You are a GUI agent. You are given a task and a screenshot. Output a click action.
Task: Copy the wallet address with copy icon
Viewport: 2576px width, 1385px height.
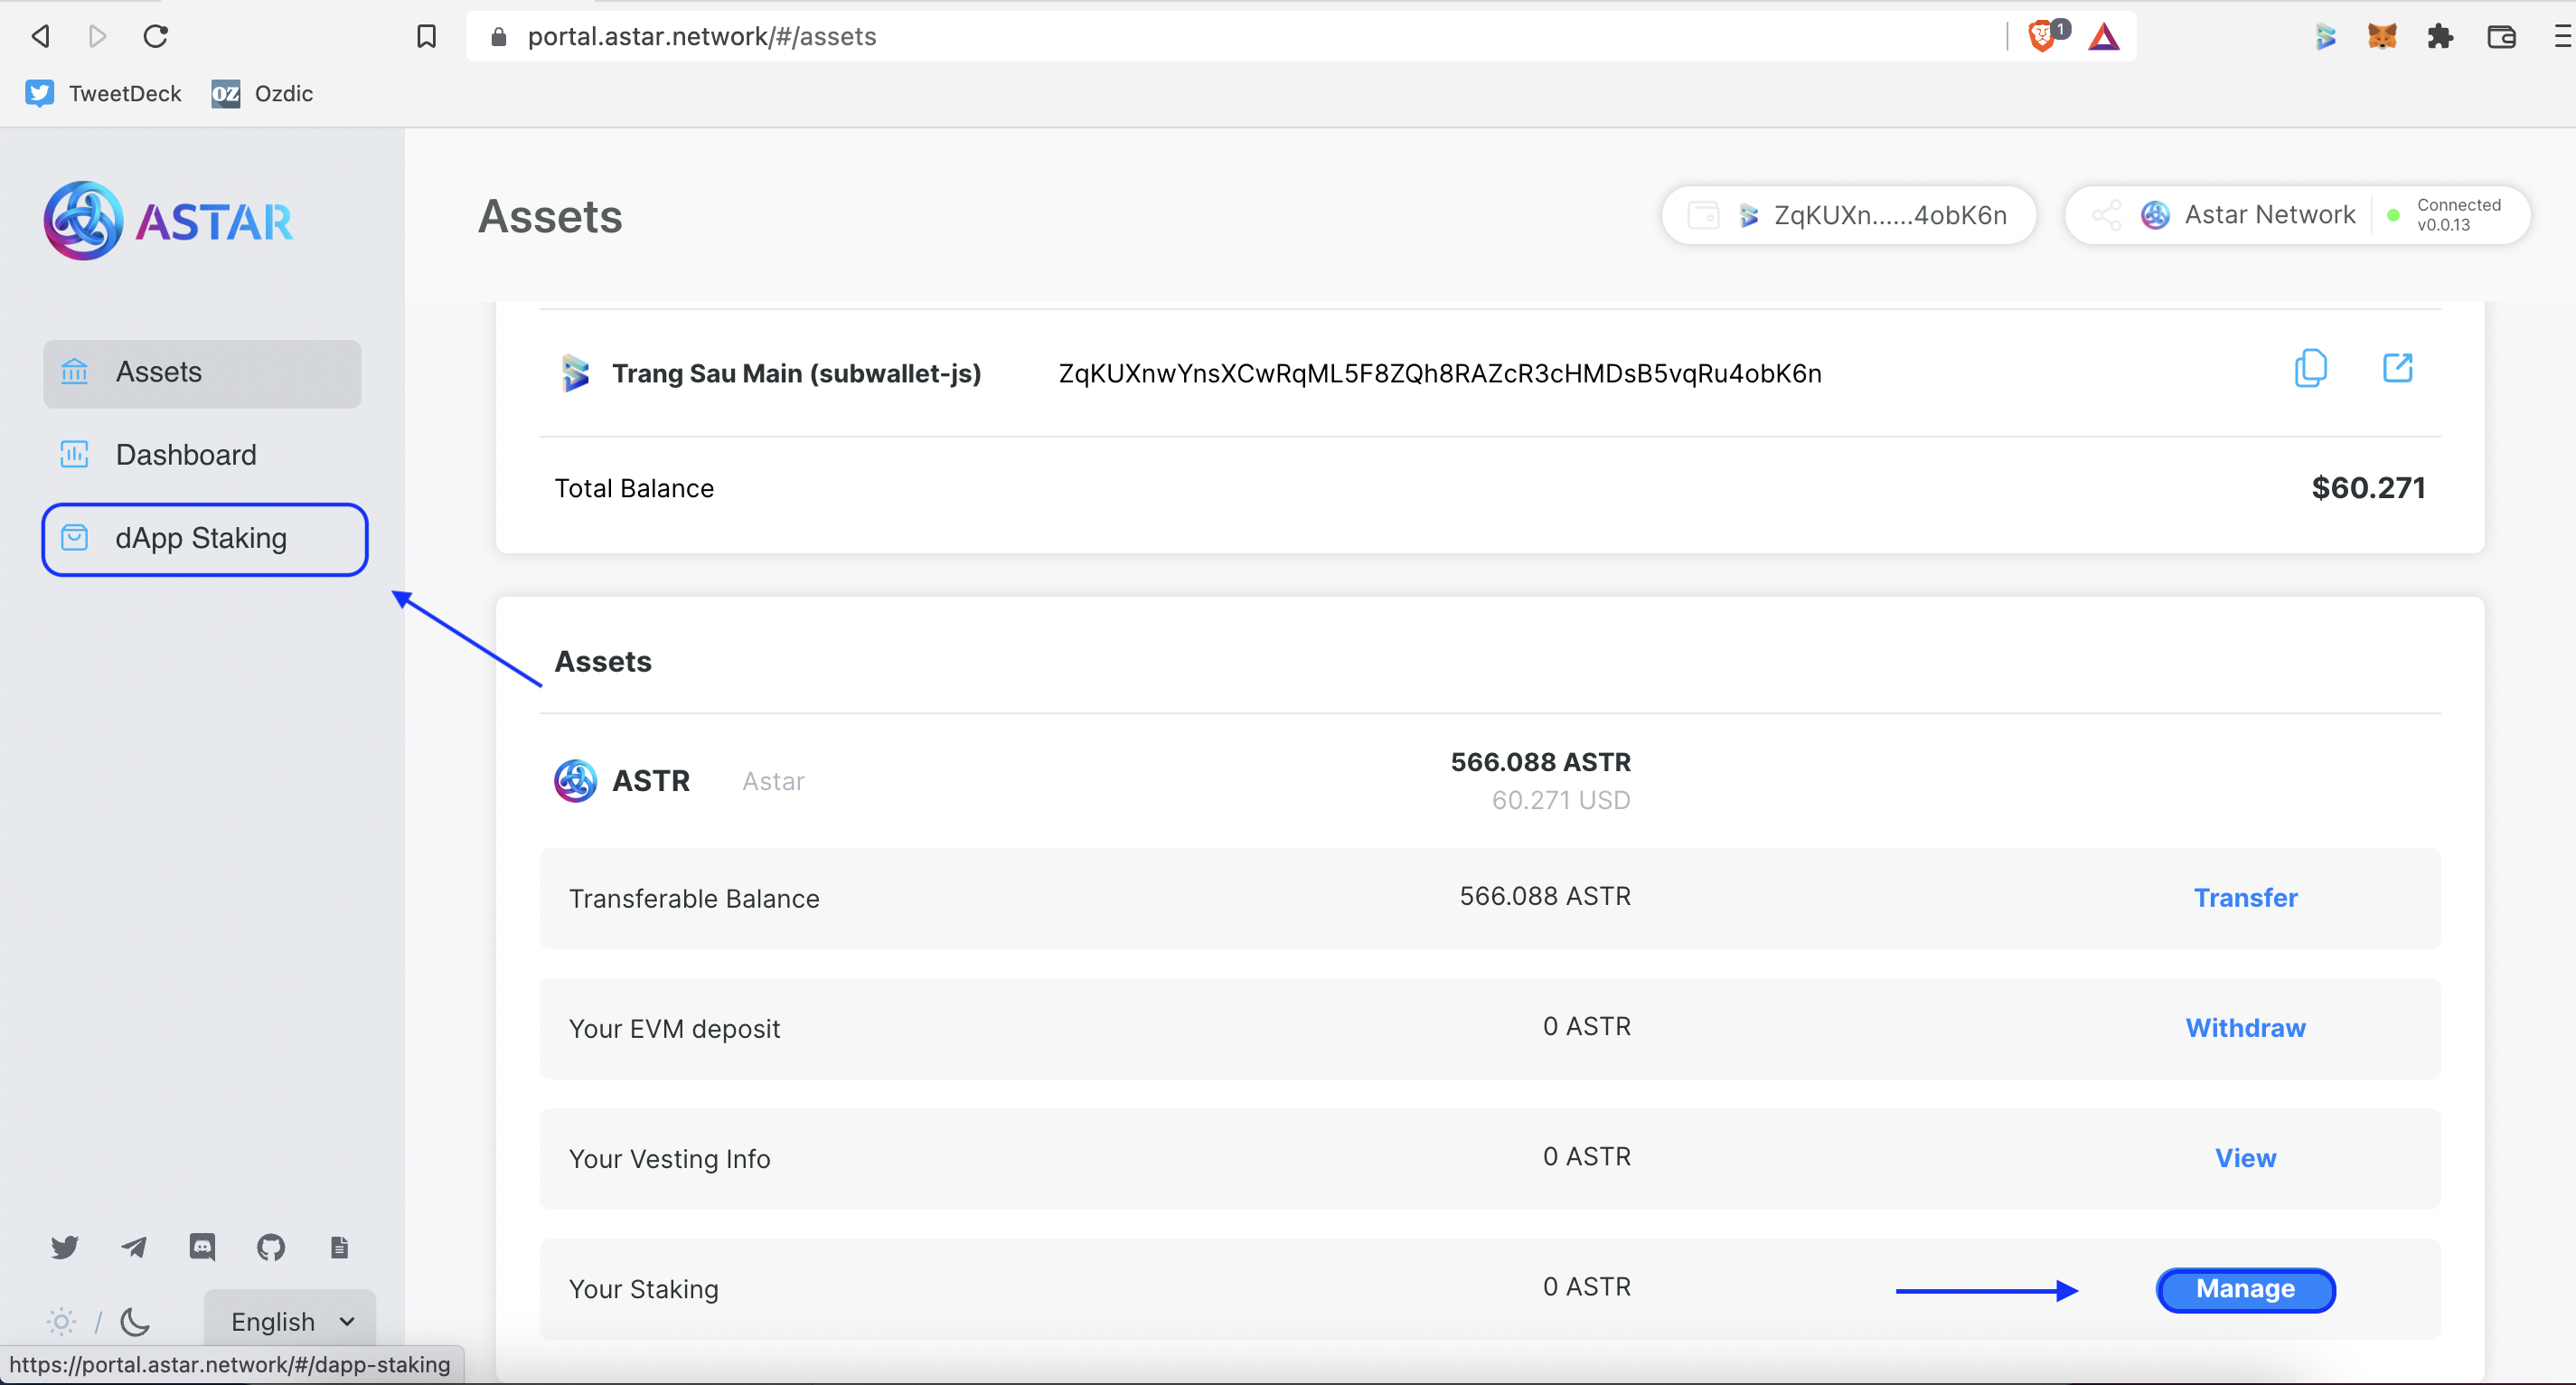pyautogui.click(x=2310, y=368)
